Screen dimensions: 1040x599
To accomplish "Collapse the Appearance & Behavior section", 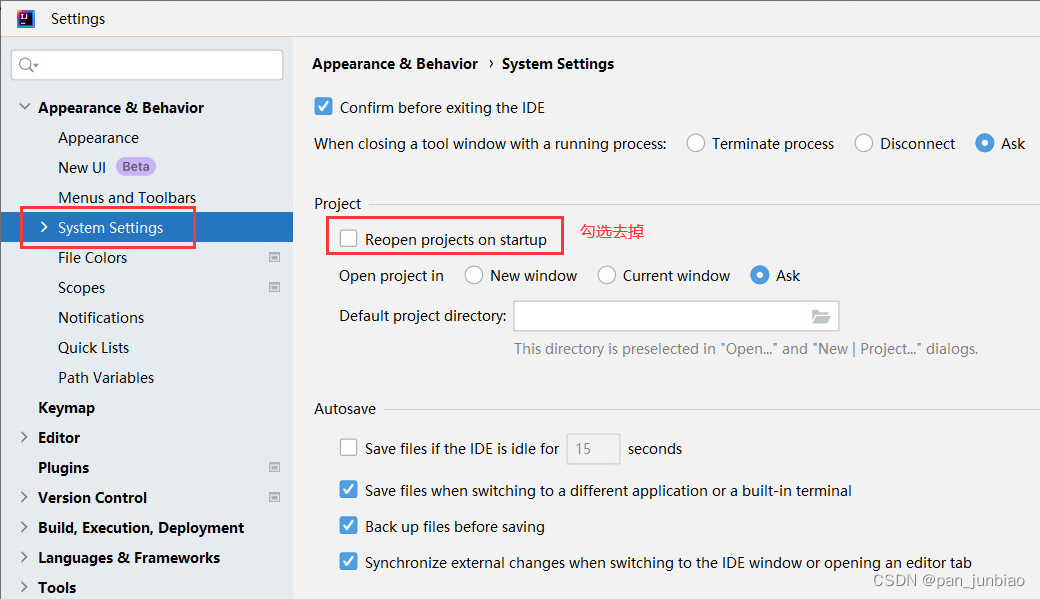I will 25,107.
